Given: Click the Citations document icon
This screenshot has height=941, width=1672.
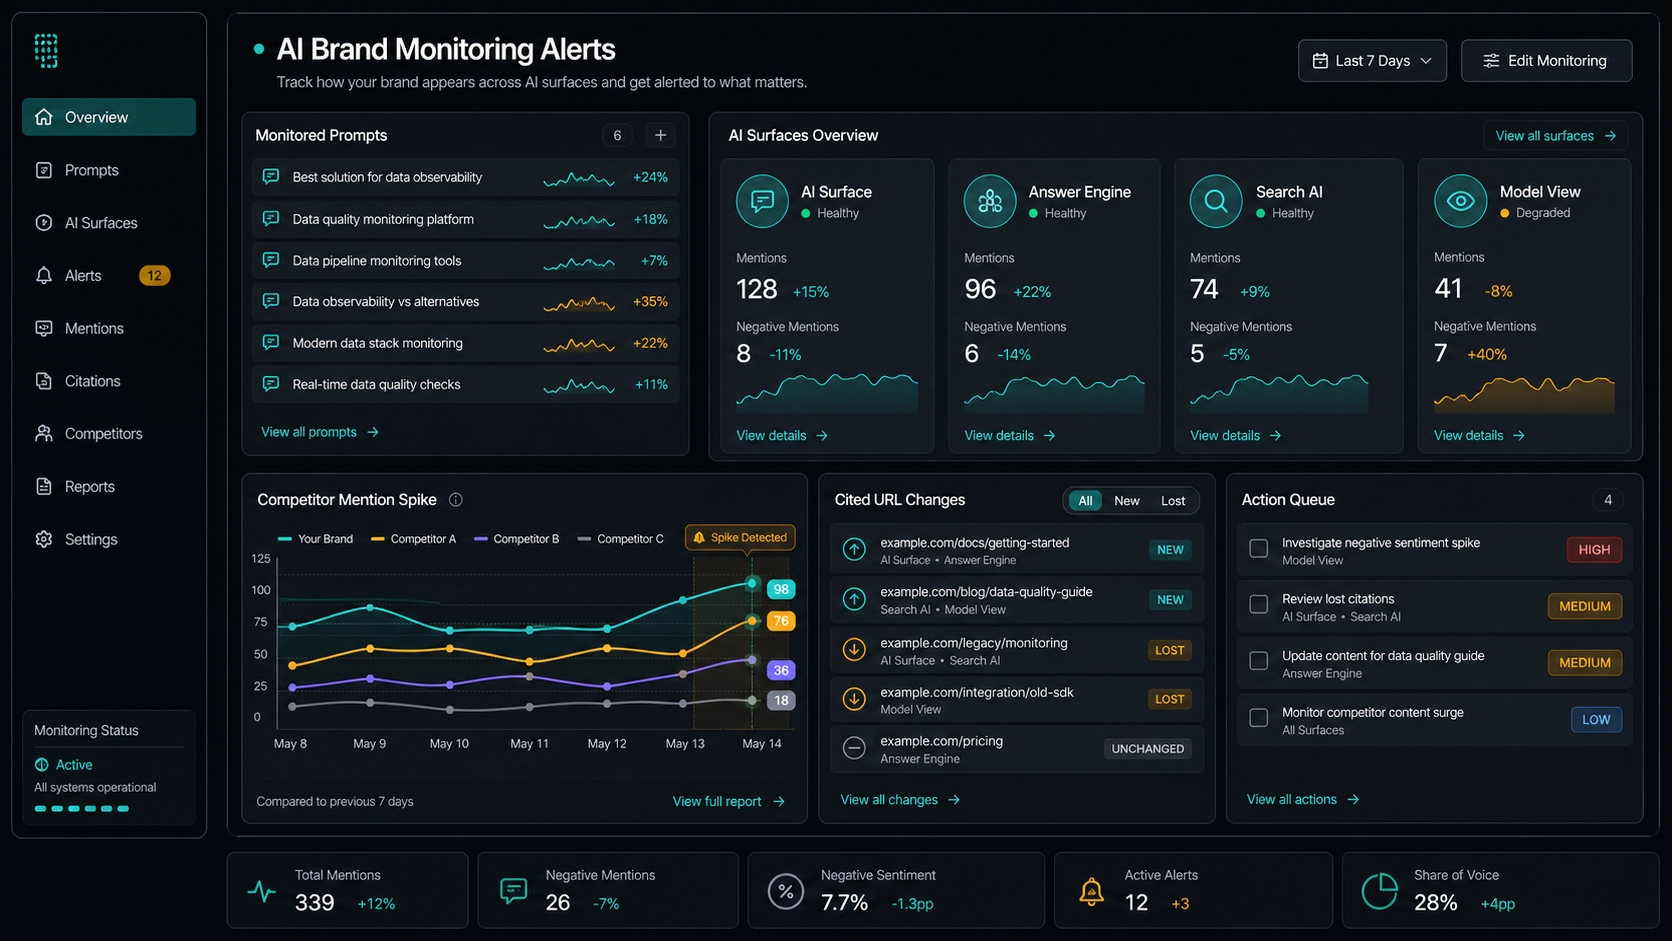Looking at the screenshot, I should pos(44,381).
